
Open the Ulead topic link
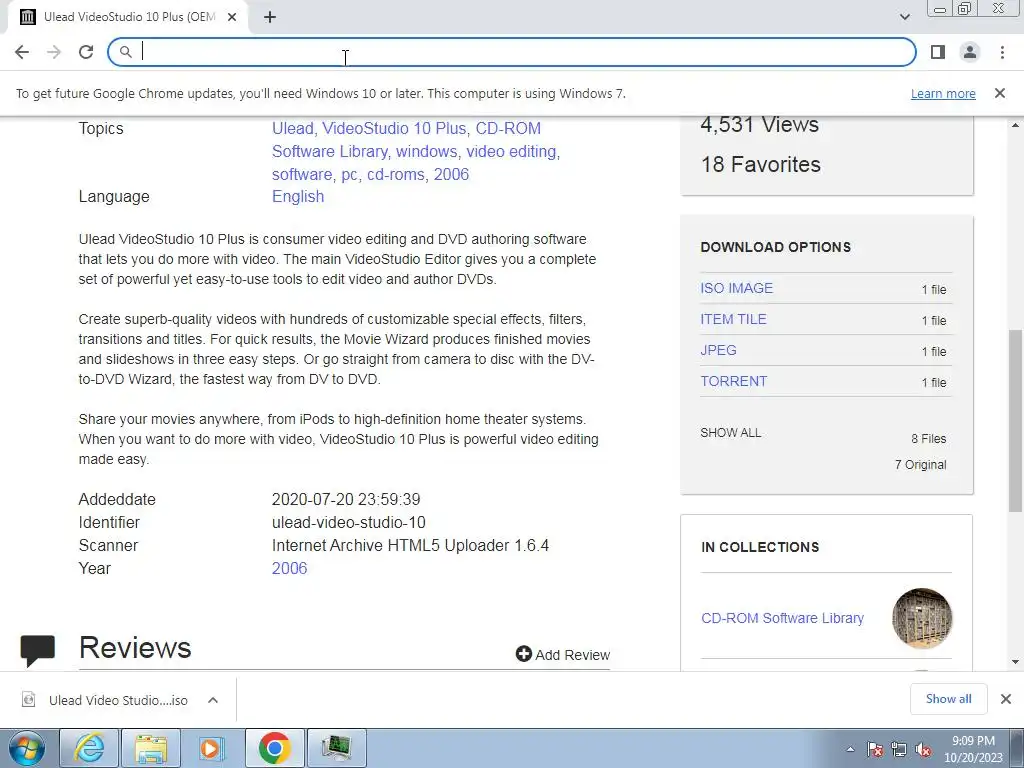coord(293,128)
